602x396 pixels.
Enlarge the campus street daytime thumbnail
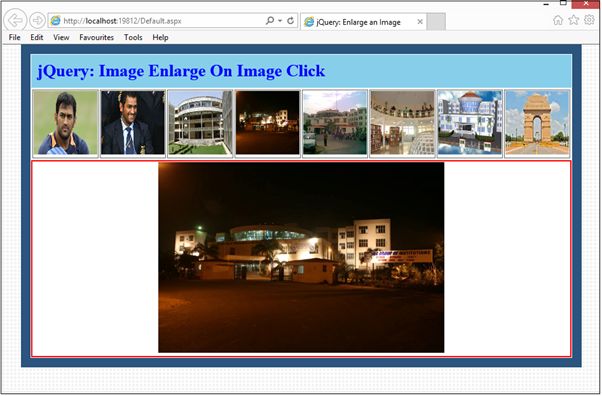pyautogui.click(x=335, y=123)
